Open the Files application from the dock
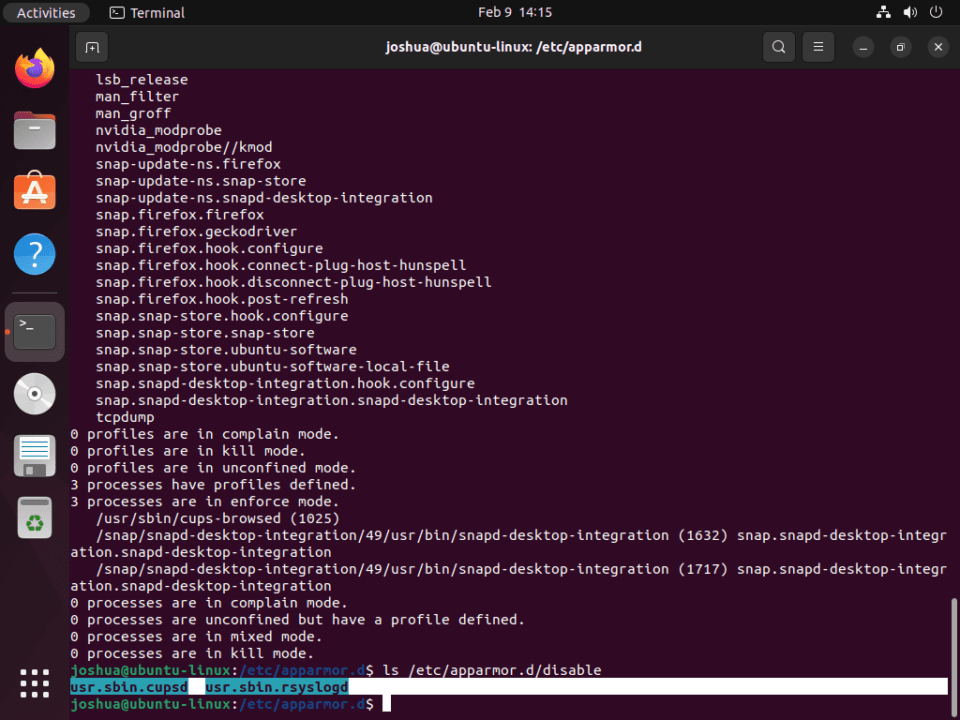Viewport: 960px width, 720px height. 34,130
